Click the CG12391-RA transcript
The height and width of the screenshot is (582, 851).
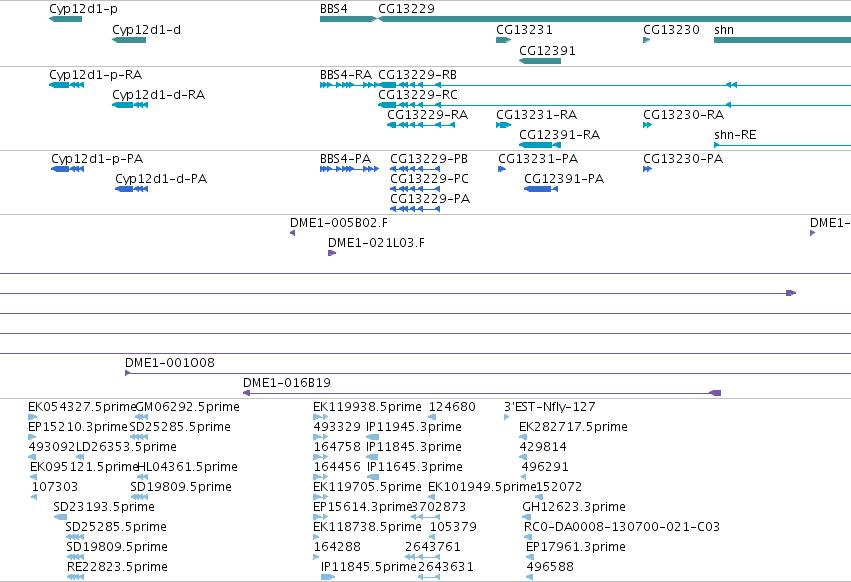pyautogui.click(x=539, y=145)
